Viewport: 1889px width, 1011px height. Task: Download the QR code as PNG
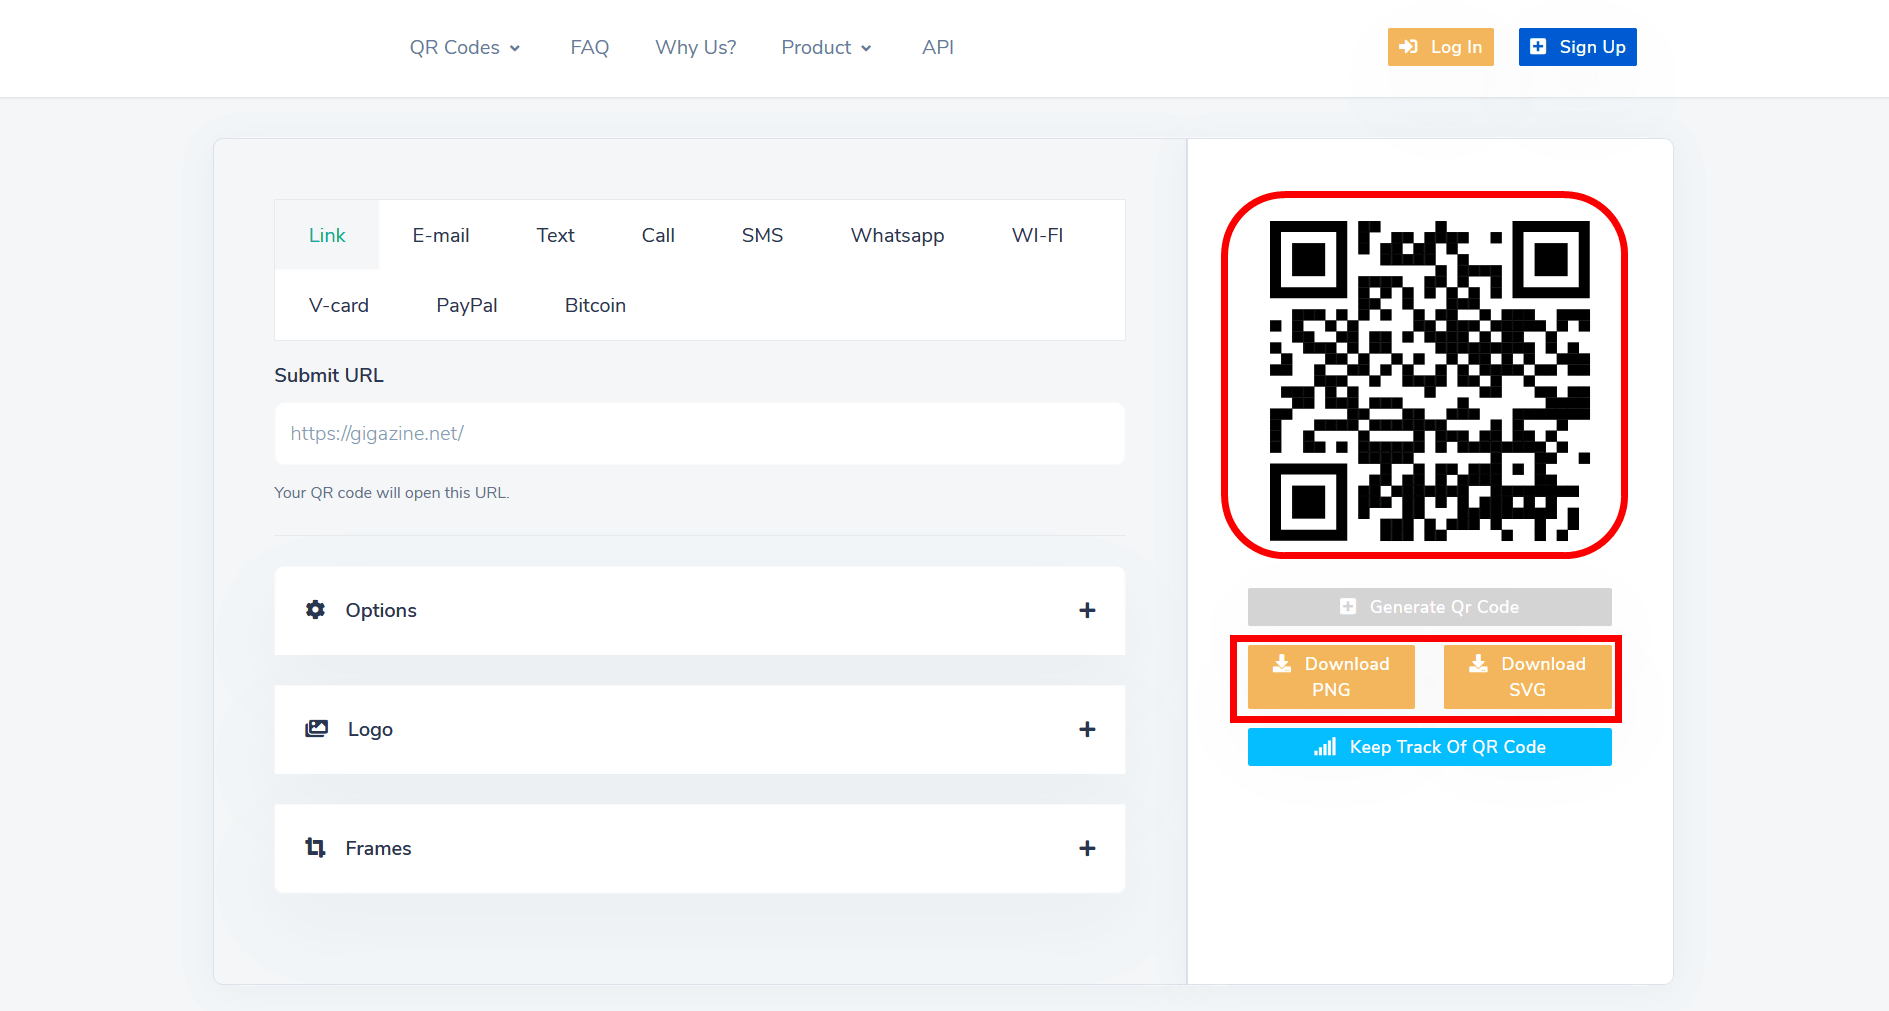1331,677
